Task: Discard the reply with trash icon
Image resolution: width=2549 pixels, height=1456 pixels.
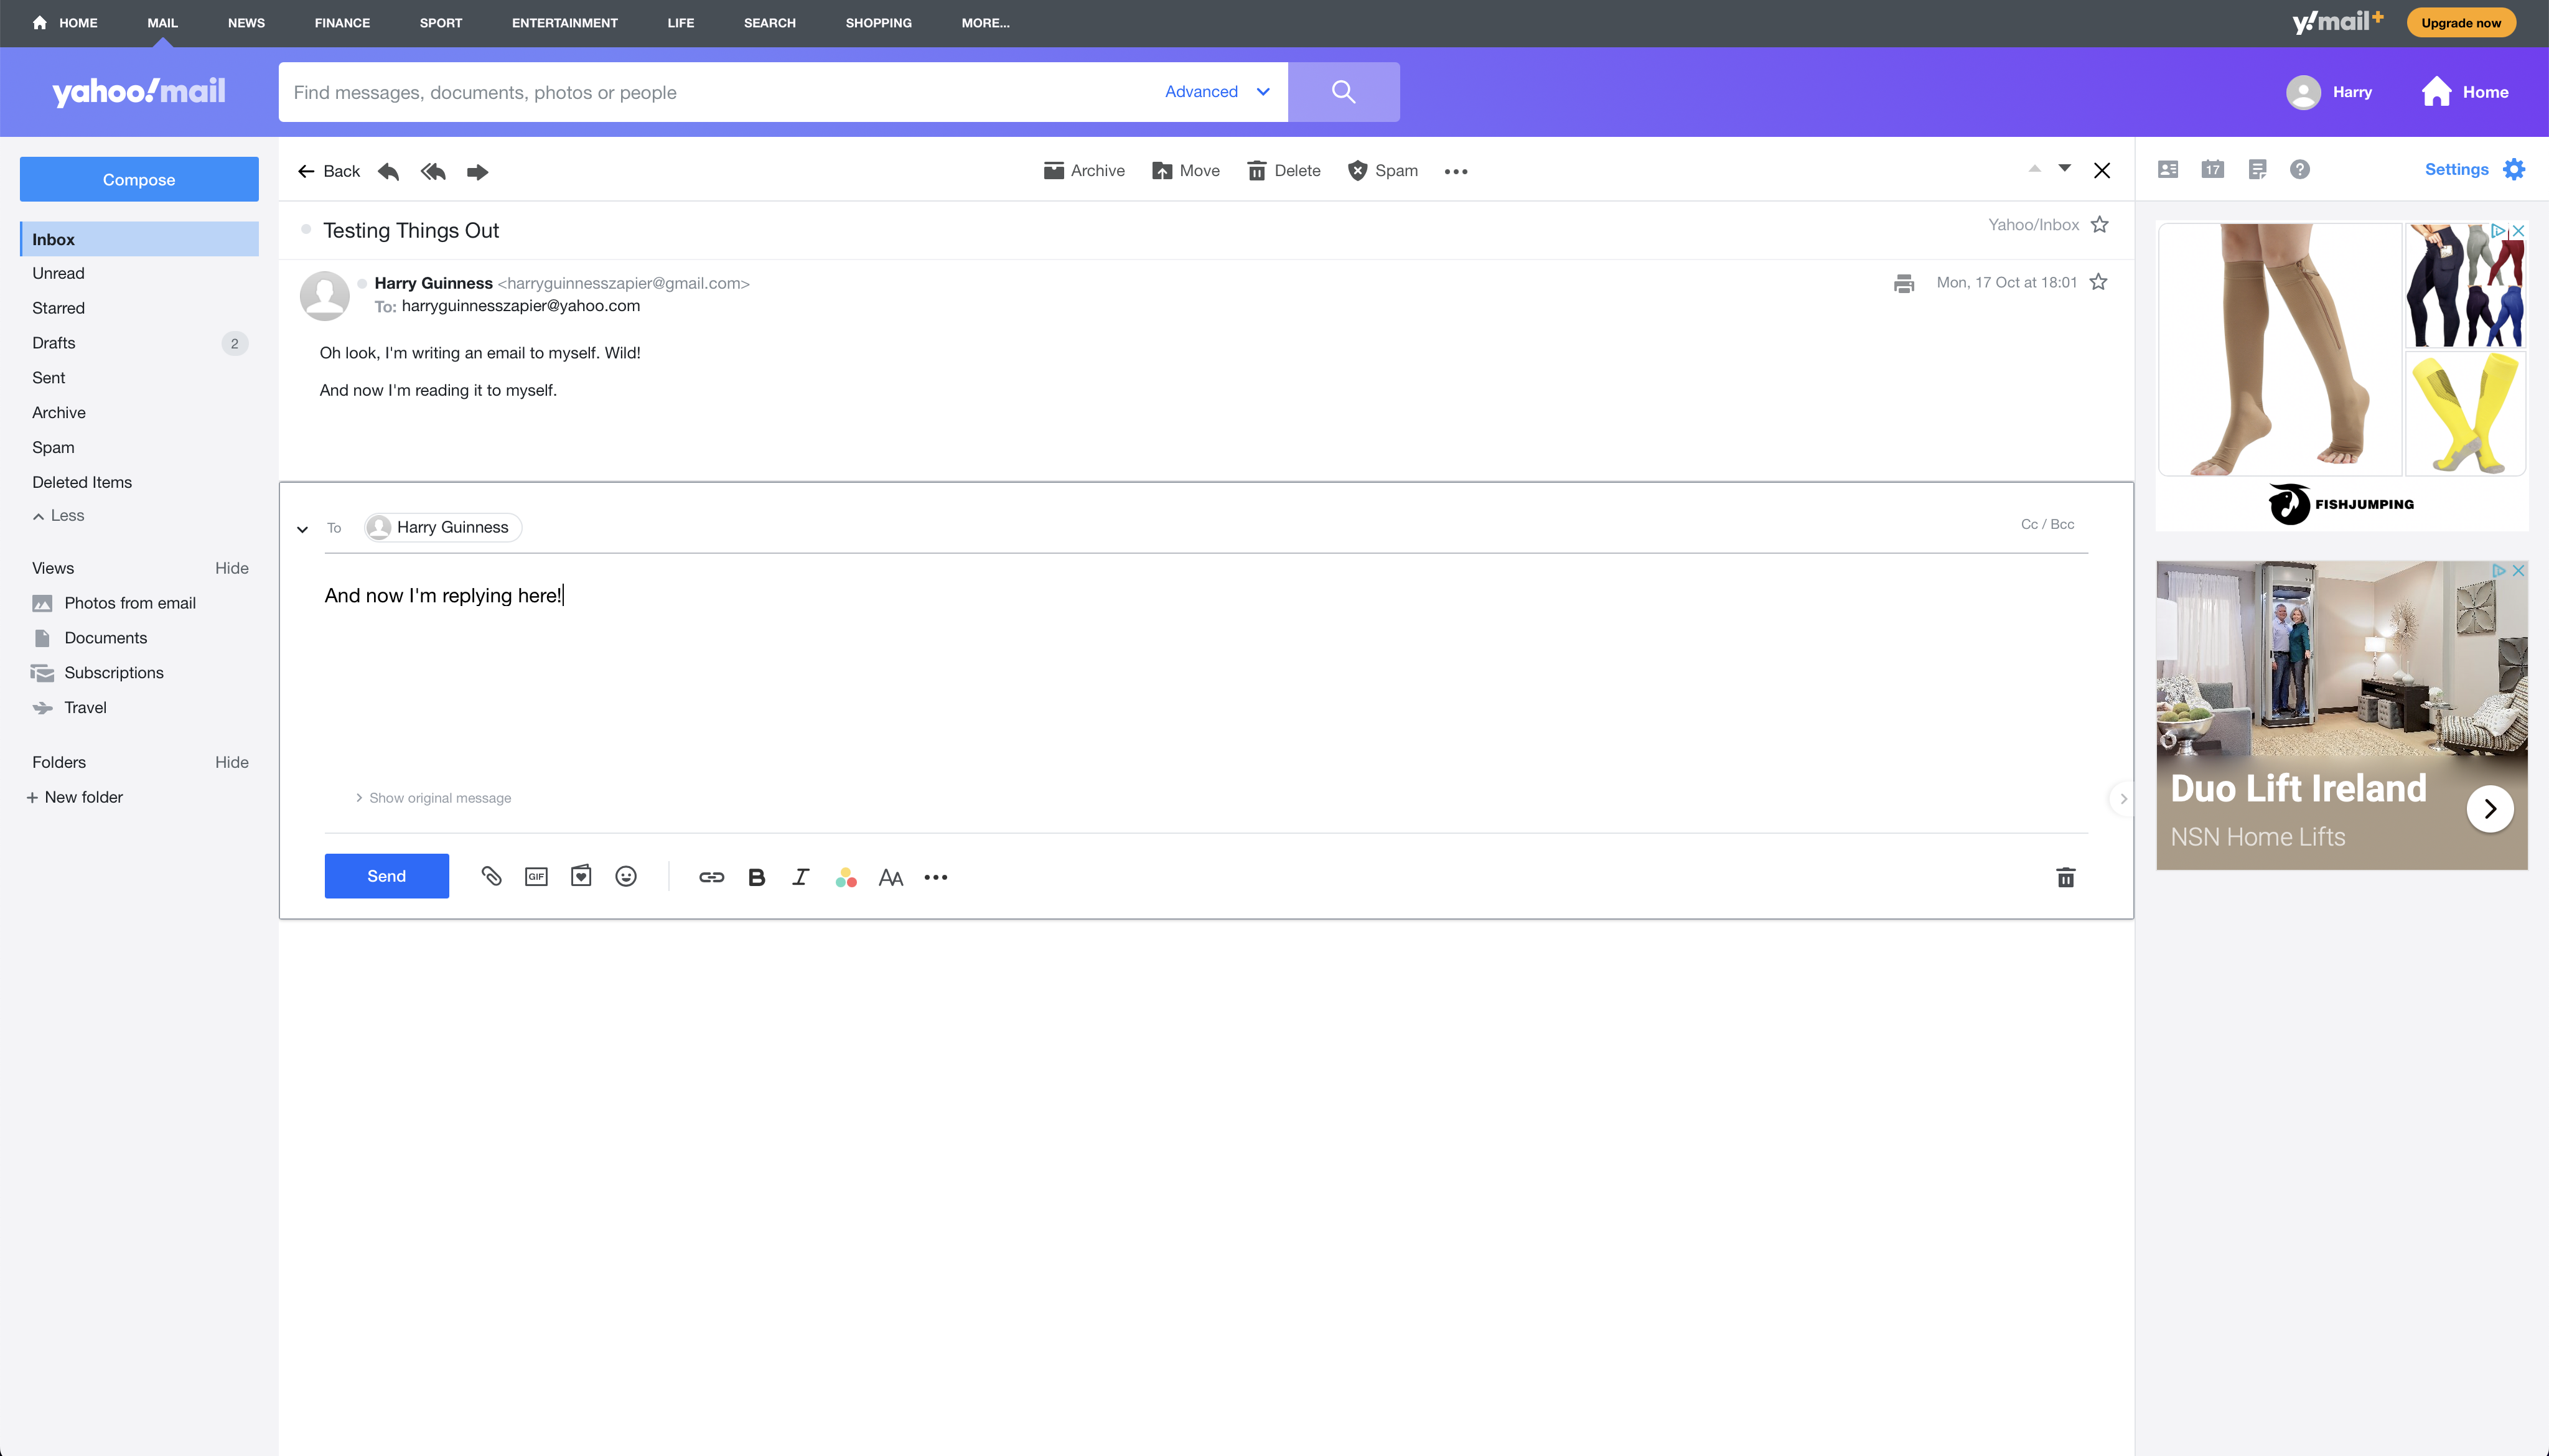Action: 2065,878
